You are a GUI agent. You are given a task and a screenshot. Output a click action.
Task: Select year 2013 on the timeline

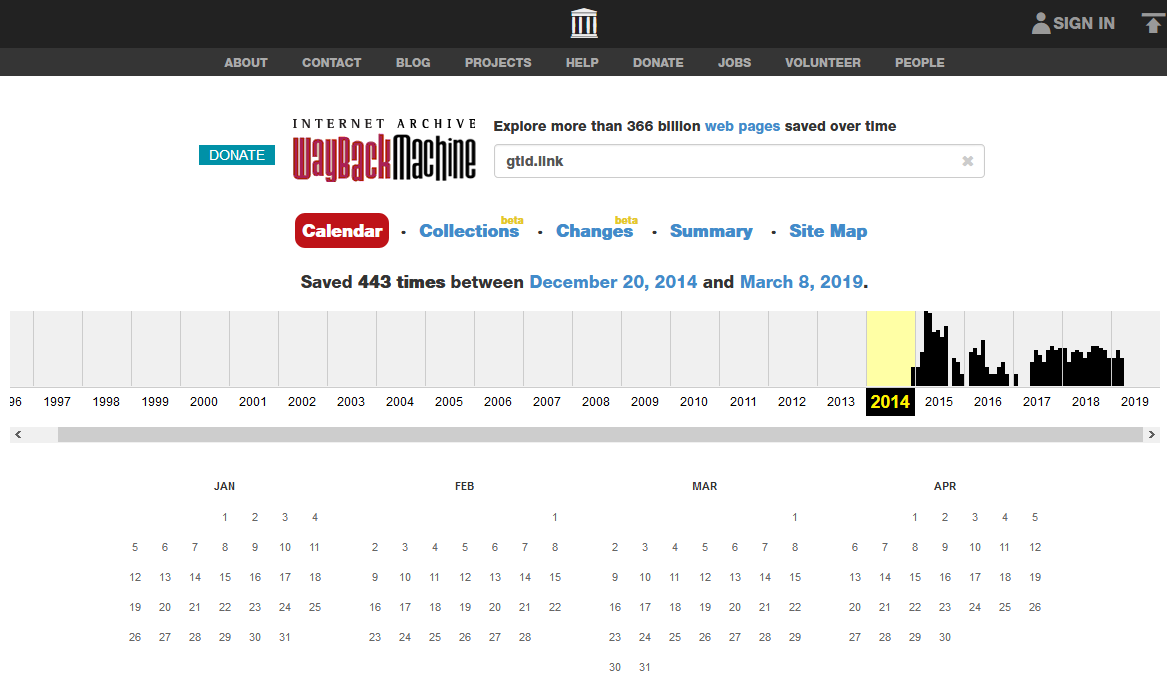pos(841,402)
